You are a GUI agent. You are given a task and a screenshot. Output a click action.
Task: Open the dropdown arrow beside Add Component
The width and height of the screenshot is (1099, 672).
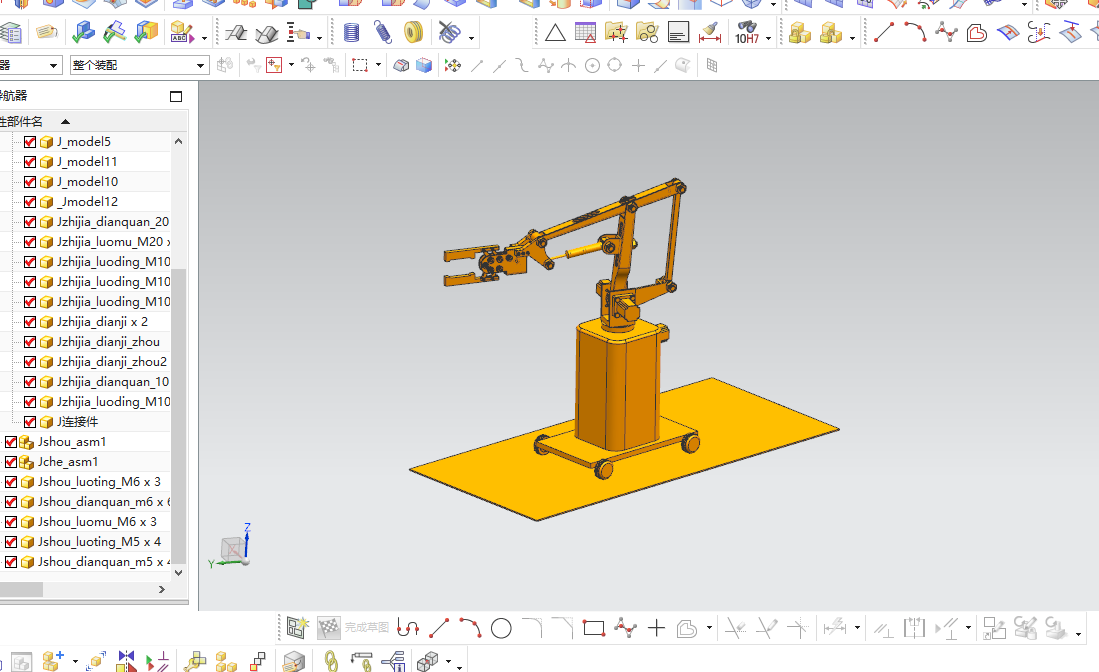(75, 661)
